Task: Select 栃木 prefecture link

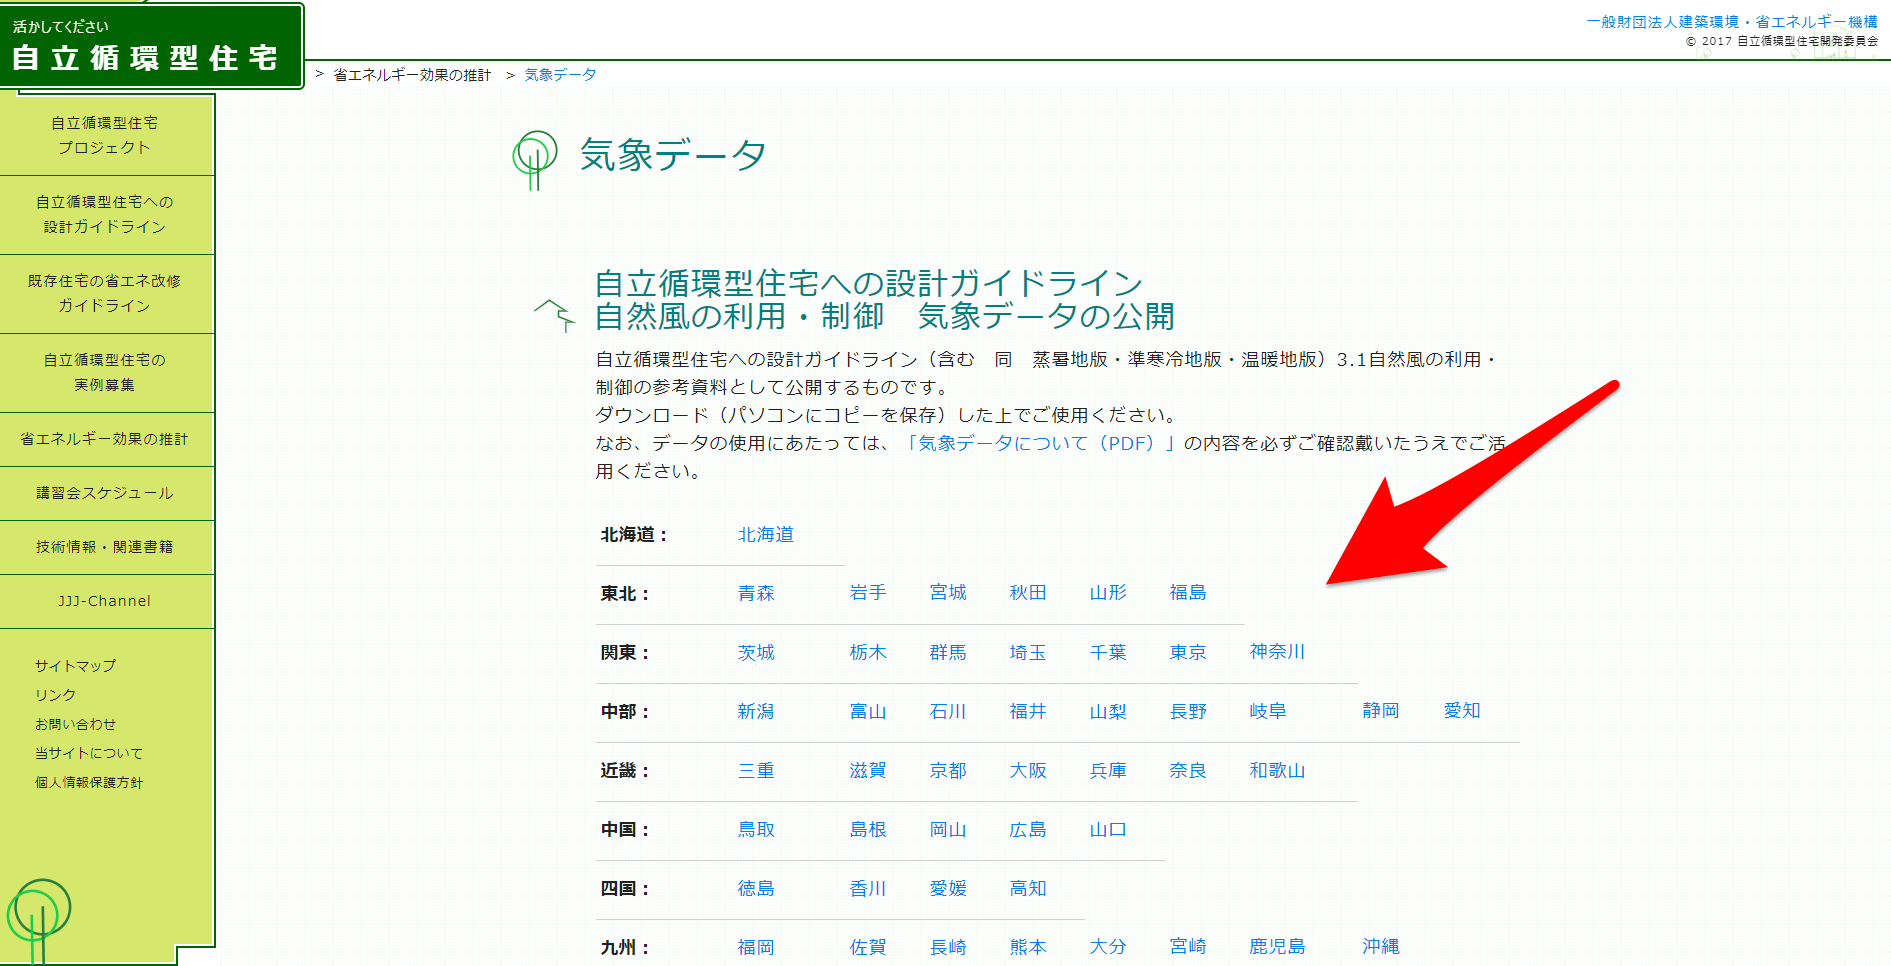Action: click(x=868, y=652)
